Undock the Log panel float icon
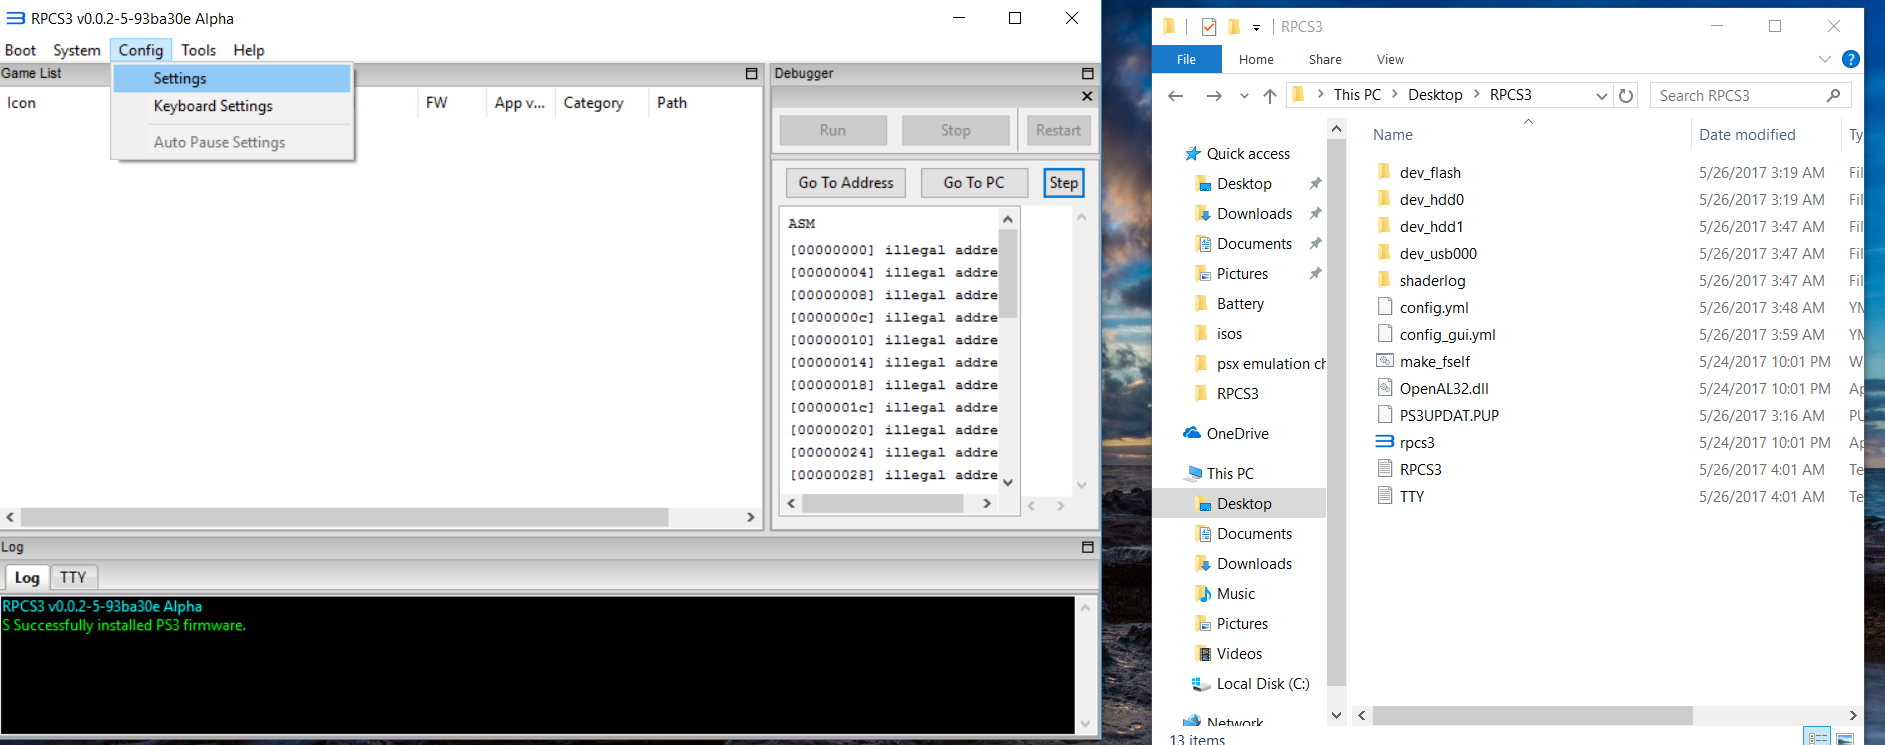This screenshot has height=745, width=1885. (x=1088, y=547)
